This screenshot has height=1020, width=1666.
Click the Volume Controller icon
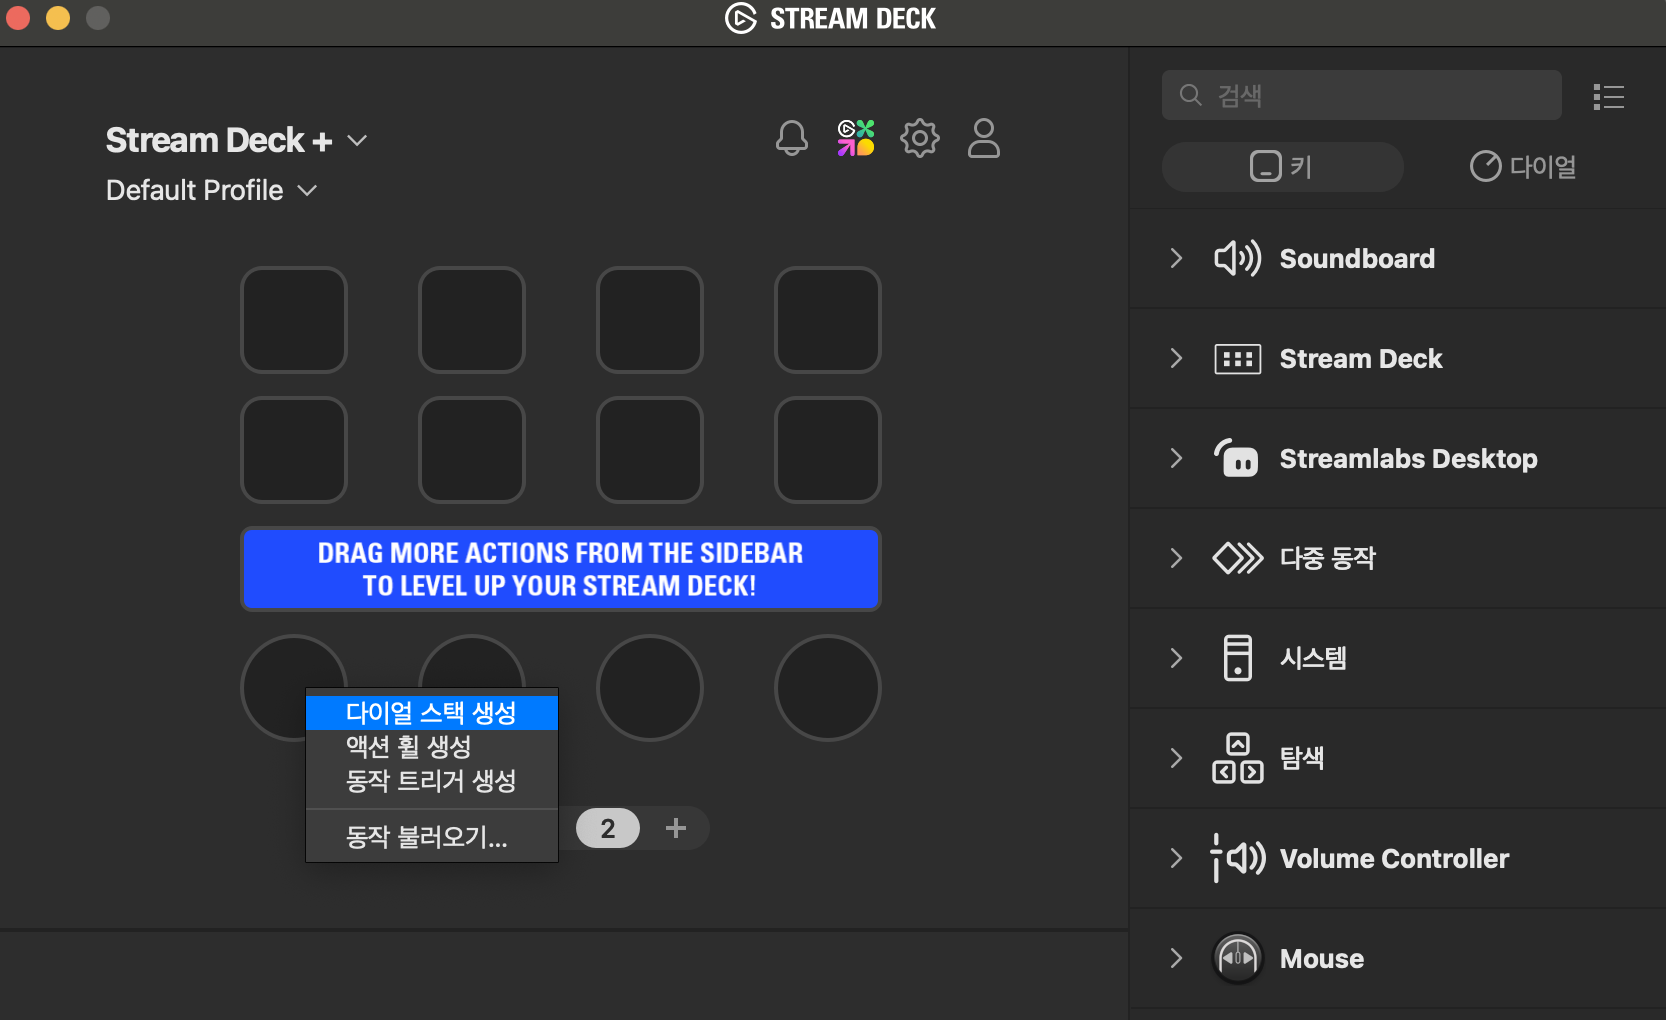[x=1238, y=858]
